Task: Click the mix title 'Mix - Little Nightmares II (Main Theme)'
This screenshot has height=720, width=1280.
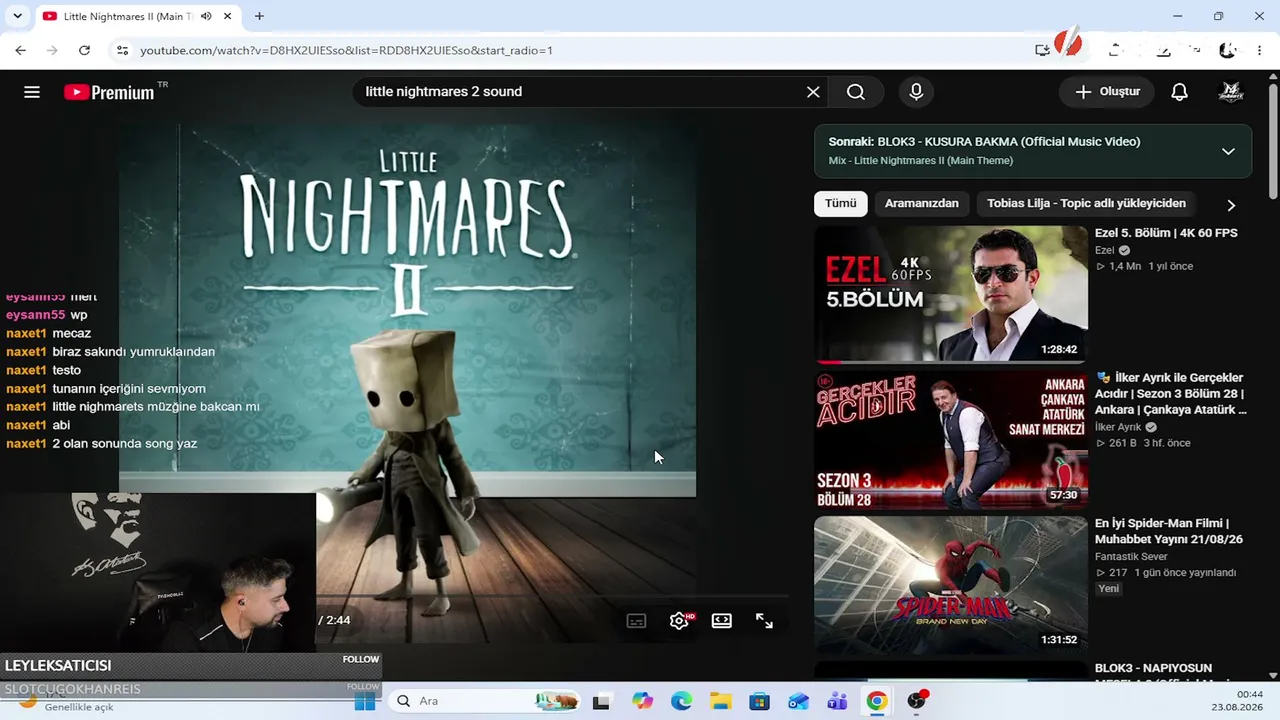Action: tap(920, 161)
